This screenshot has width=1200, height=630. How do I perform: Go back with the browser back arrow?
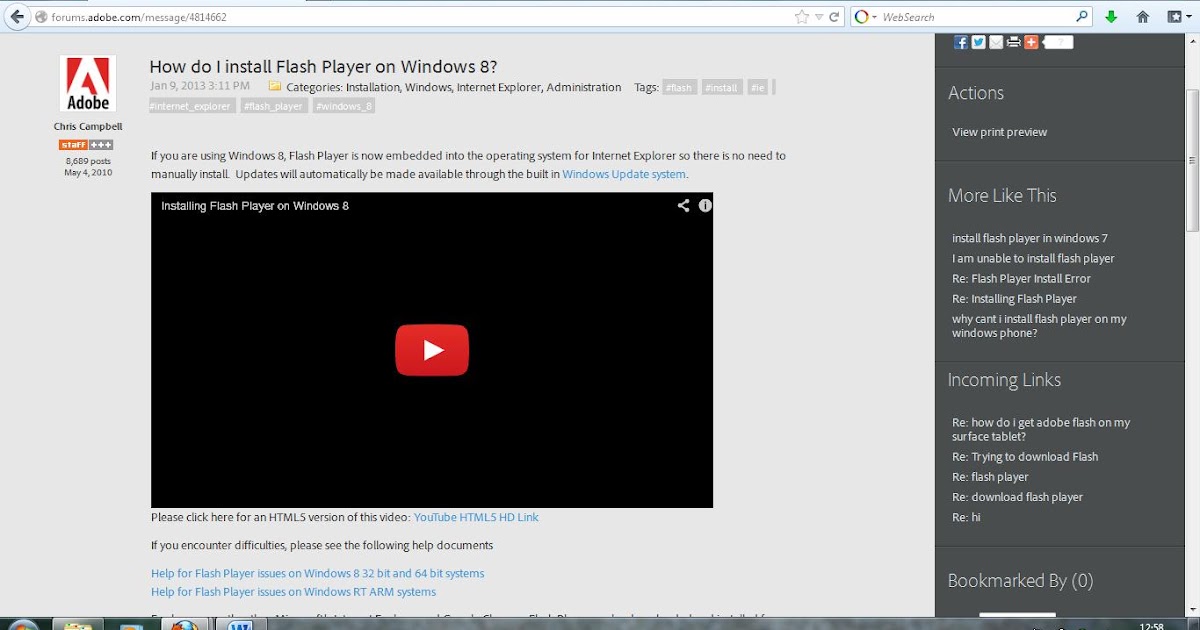click(16, 17)
